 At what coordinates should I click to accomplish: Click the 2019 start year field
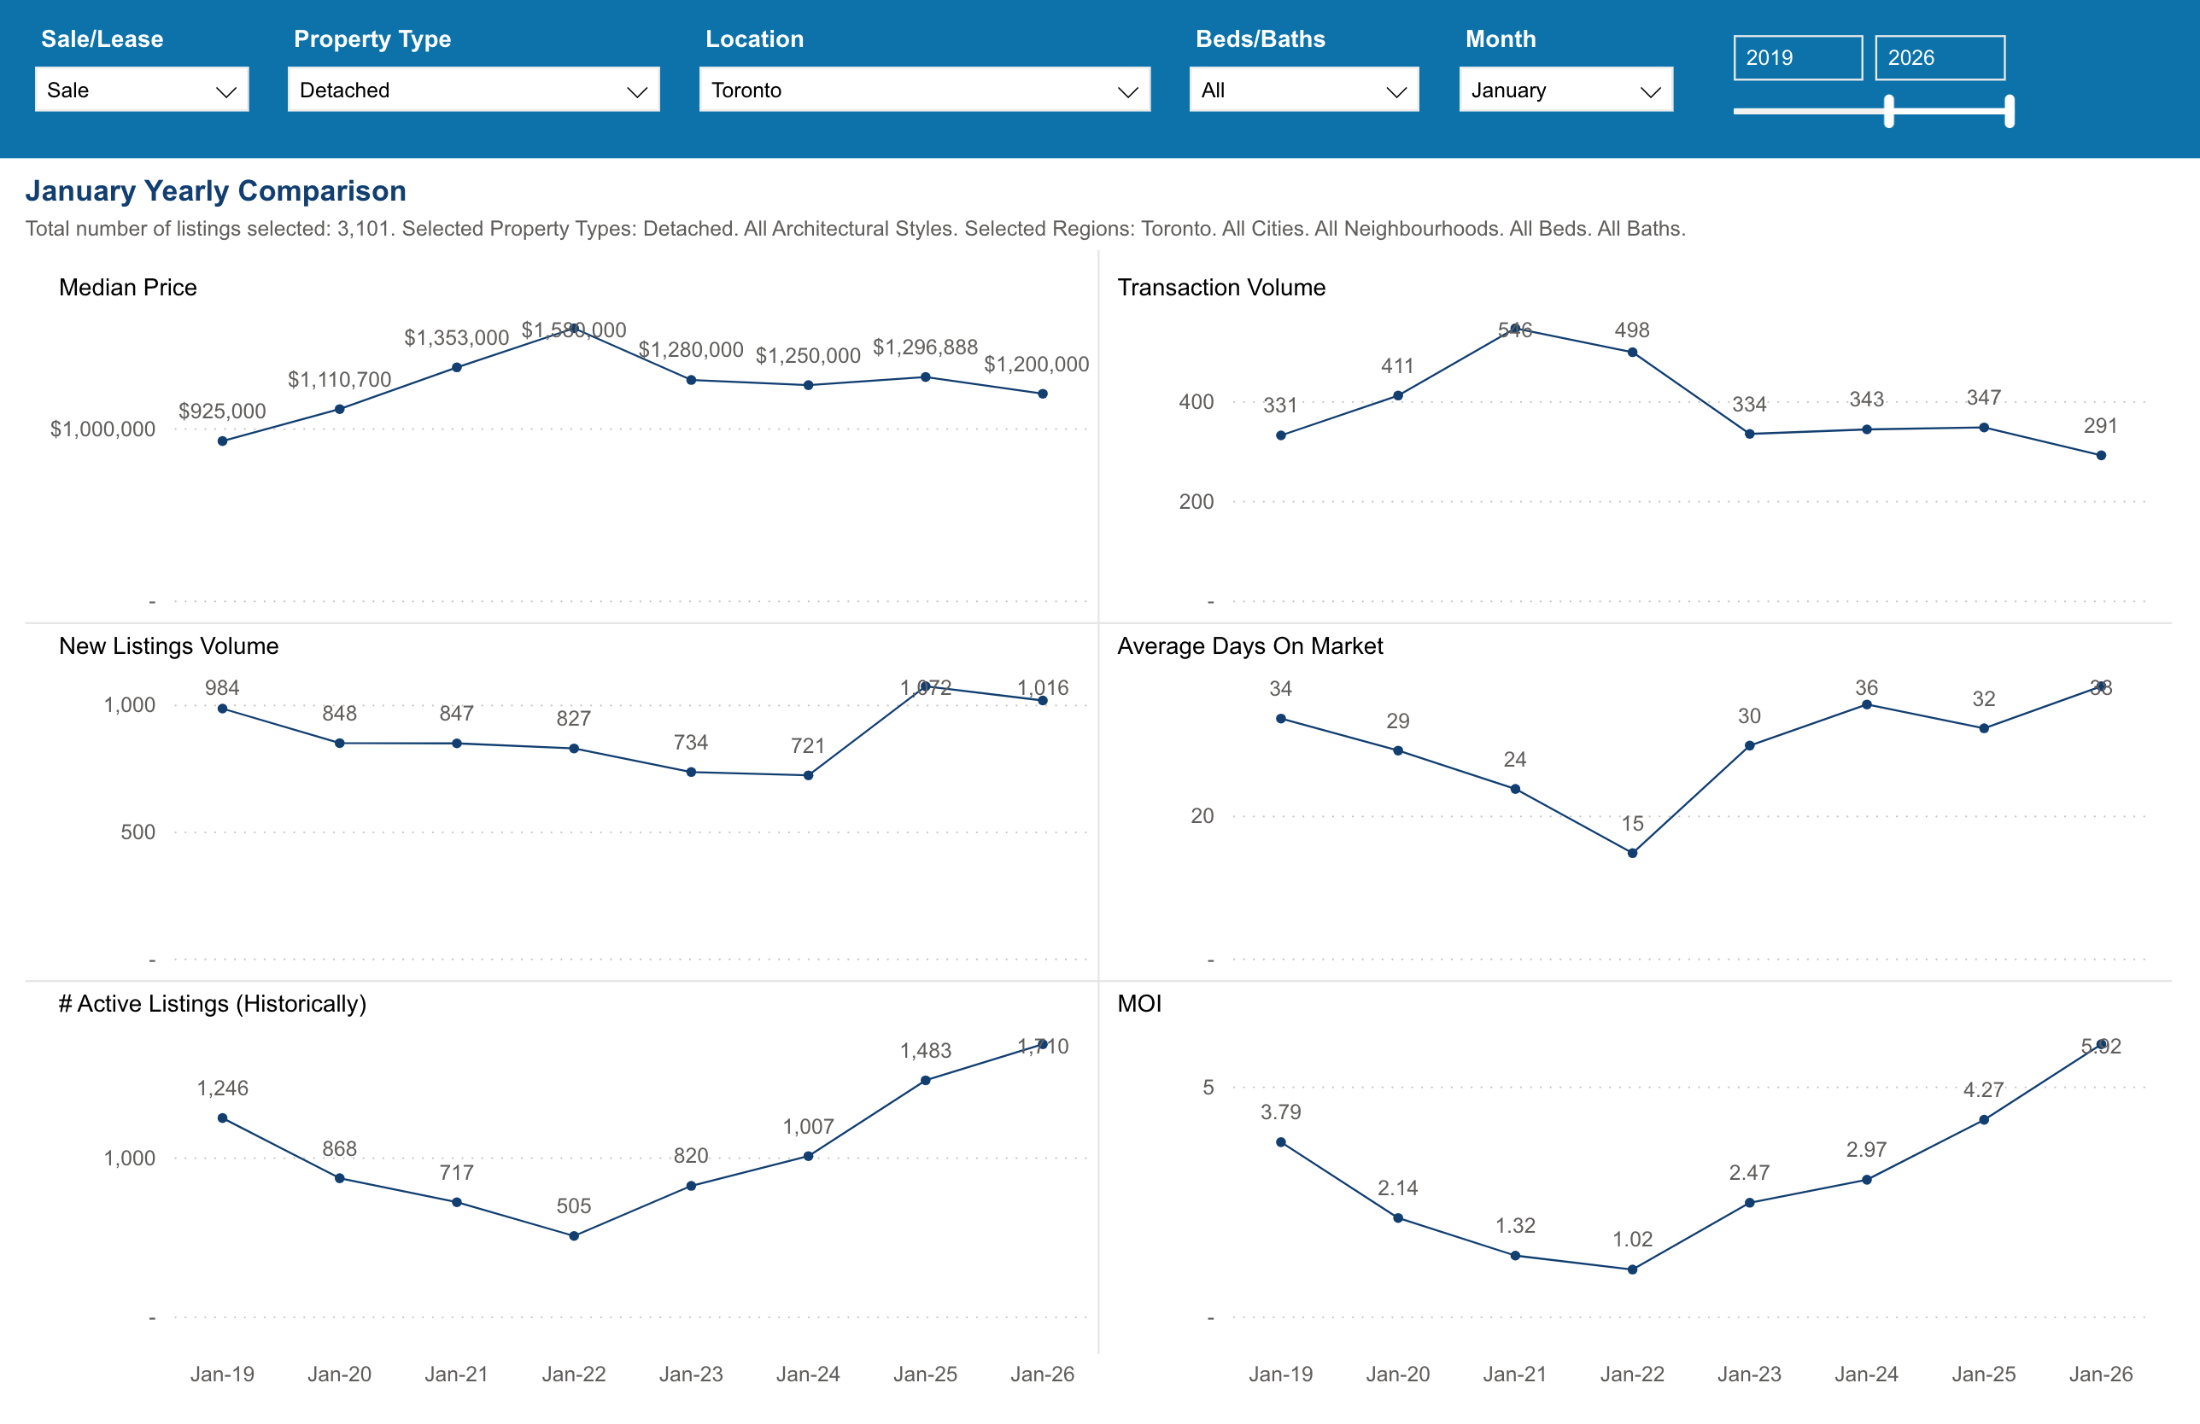[x=1797, y=58]
